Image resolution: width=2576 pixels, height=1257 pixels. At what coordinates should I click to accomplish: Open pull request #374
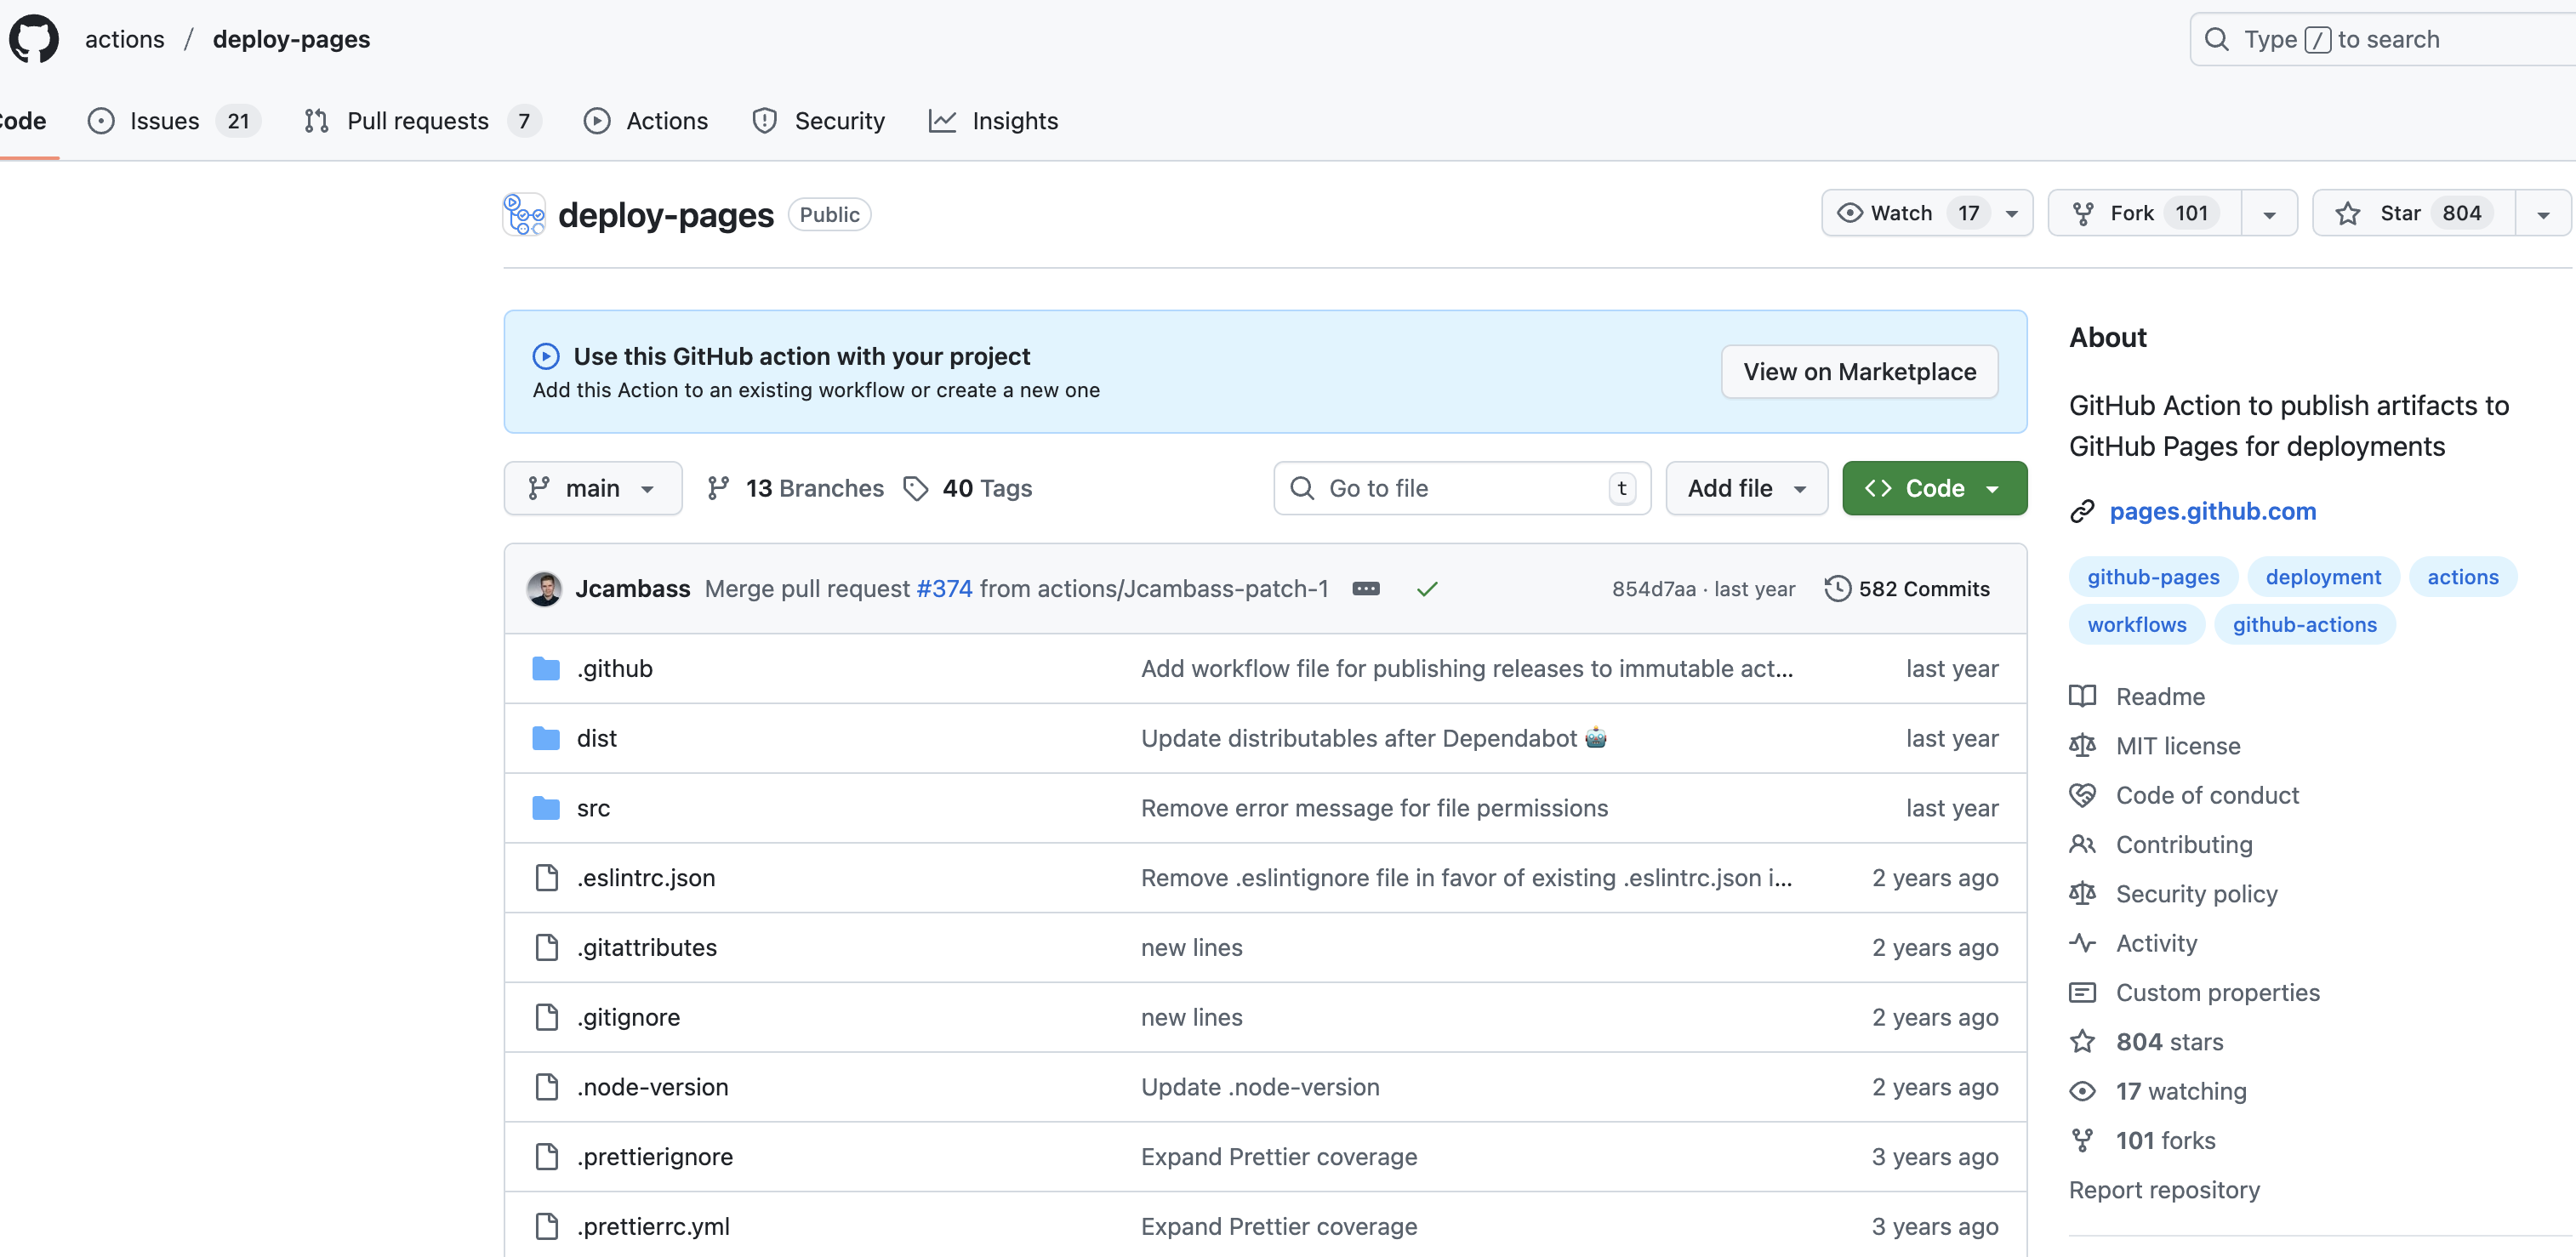click(943, 589)
